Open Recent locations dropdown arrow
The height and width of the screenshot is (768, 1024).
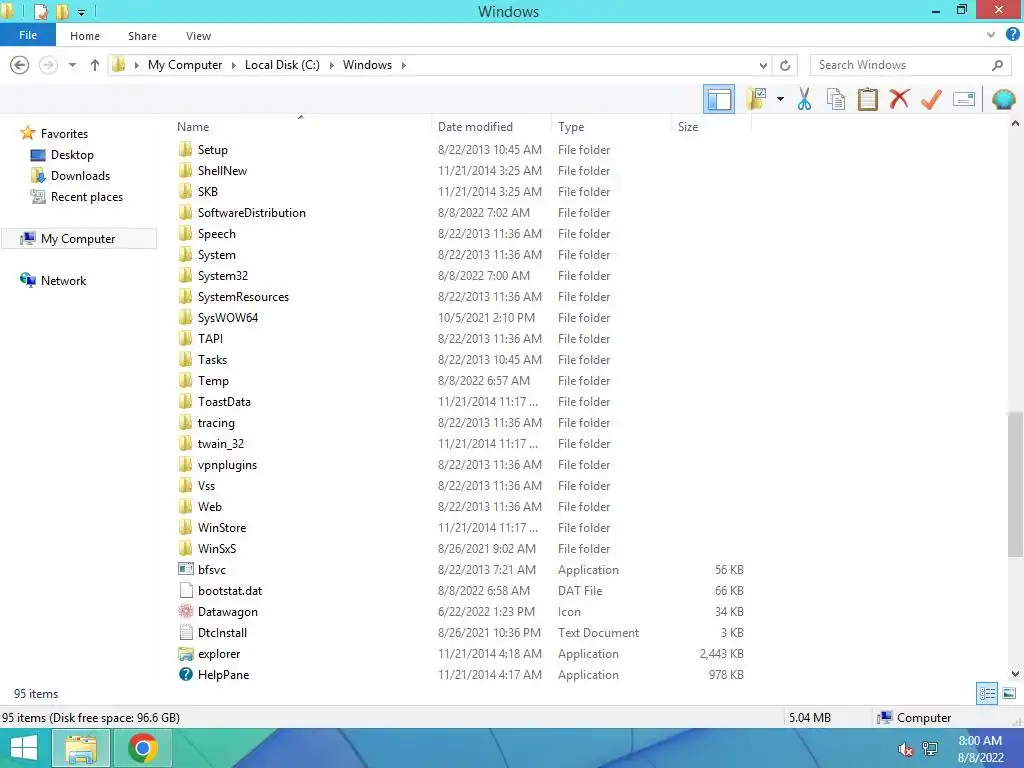pyautogui.click(x=72, y=65)
